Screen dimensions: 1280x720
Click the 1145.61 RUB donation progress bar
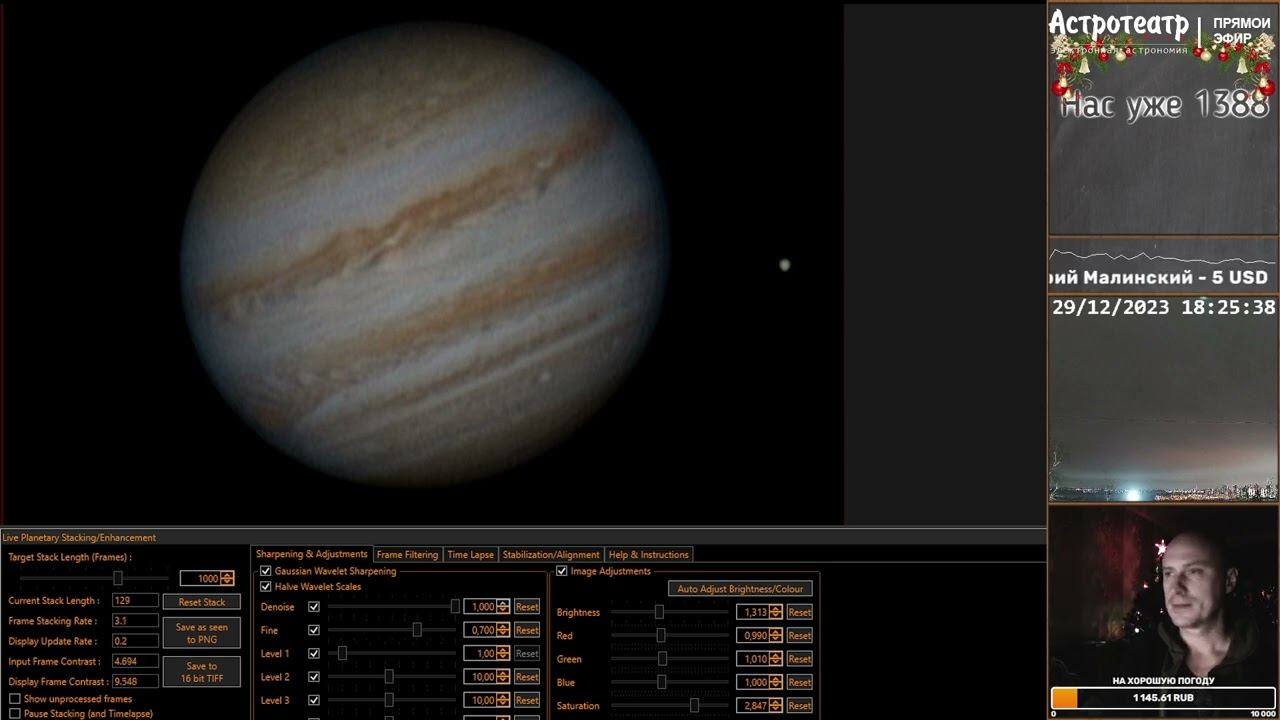[x=1163, y=698]
